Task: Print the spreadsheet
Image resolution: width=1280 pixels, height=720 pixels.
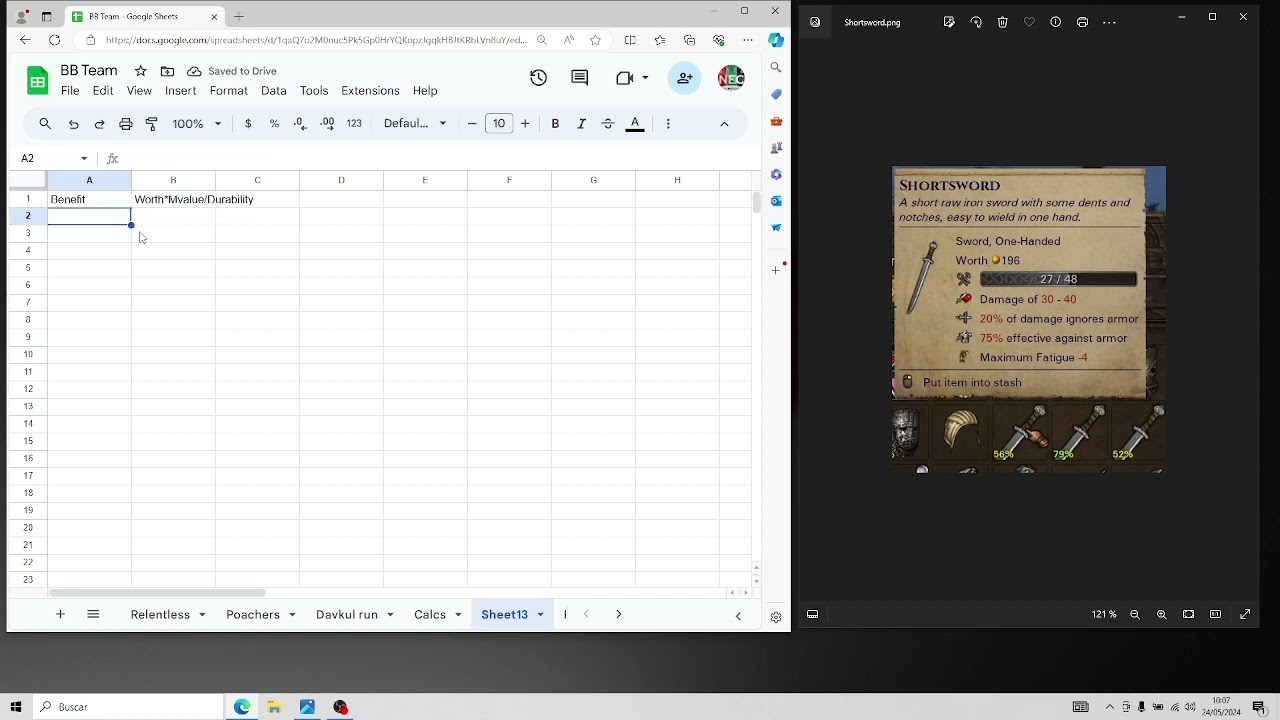Action: tap(126, 124)
